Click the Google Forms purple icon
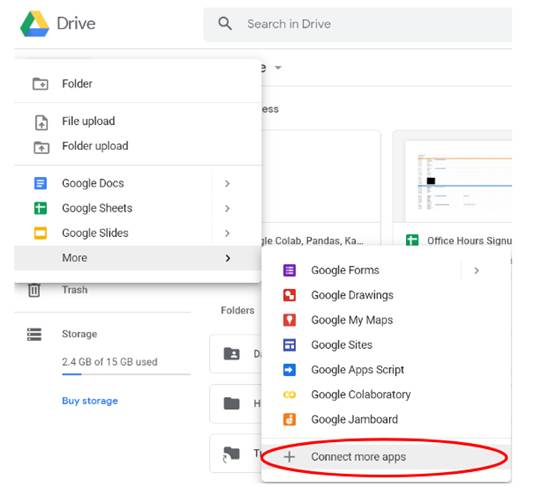This screenshot has width=549, height=495. click(x=289, y=270)
